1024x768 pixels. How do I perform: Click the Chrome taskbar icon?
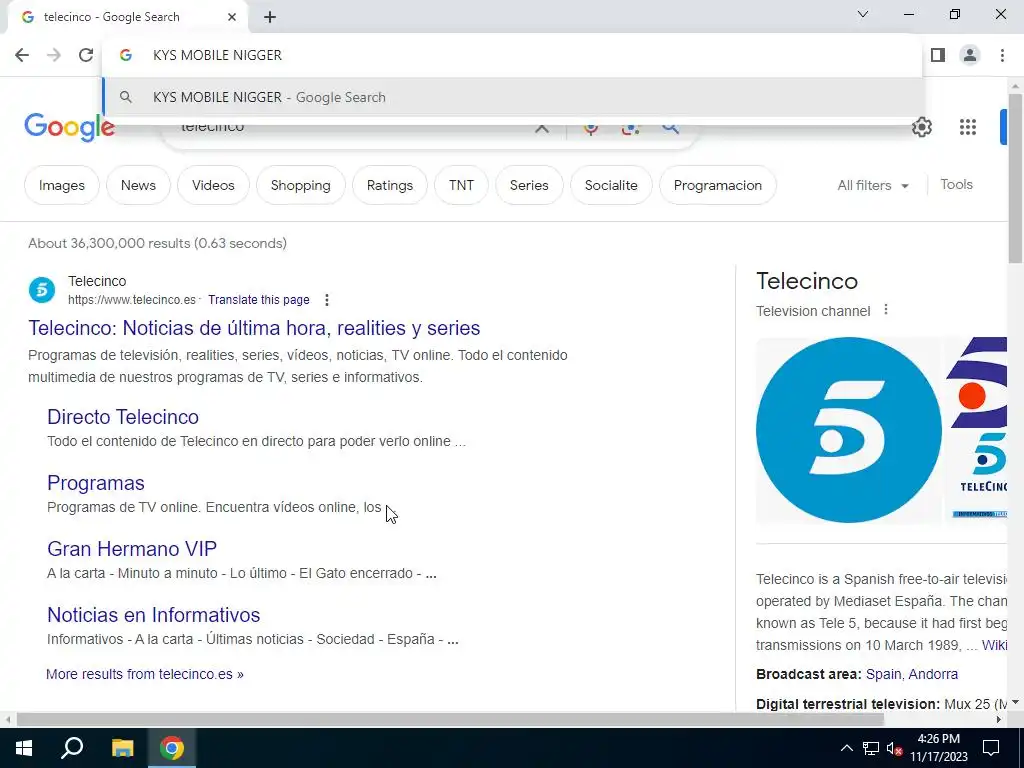click(172, 748)
